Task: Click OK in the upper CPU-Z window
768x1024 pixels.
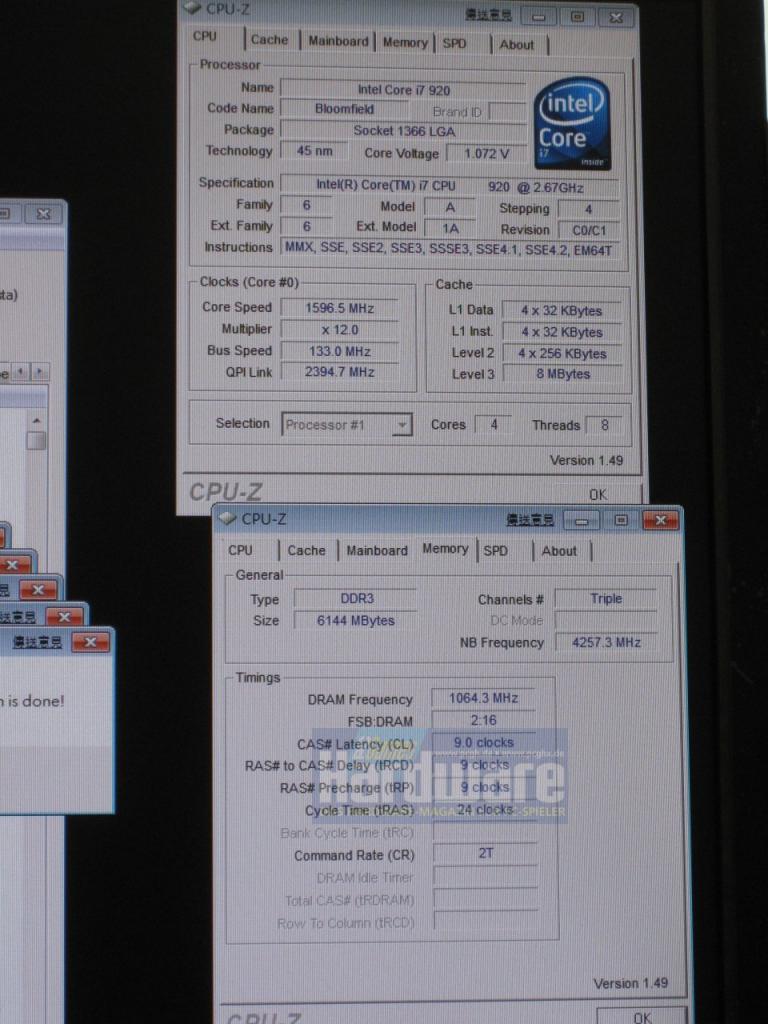Action: click(x=598, y=494)
